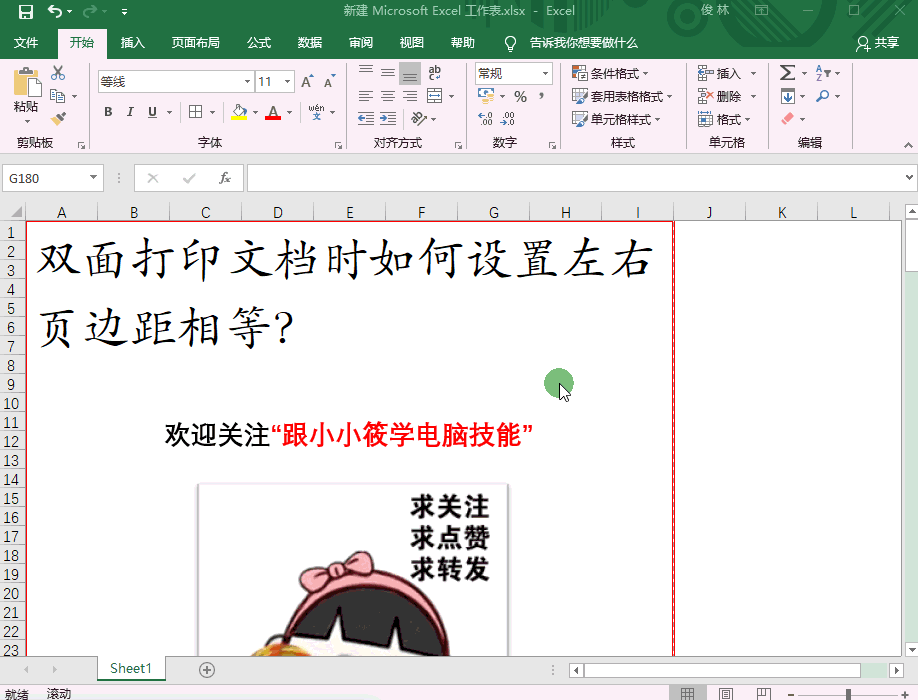This screenshot has height=700, width=918.
Task: Switch to the 插入 ribbon tab
Action: (132, 43)
